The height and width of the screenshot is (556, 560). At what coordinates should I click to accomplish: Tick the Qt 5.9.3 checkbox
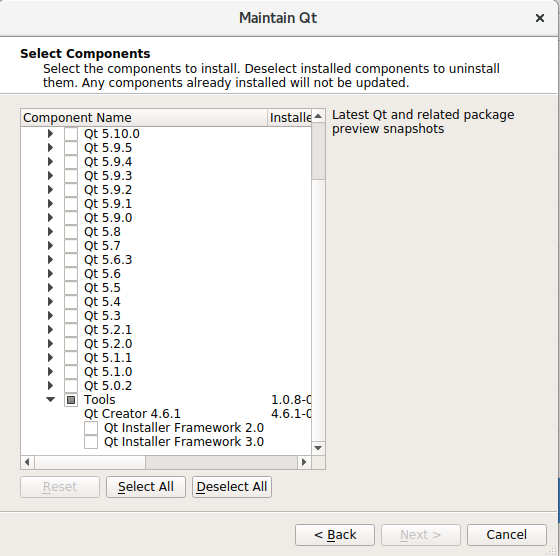[x=71, y=176]
